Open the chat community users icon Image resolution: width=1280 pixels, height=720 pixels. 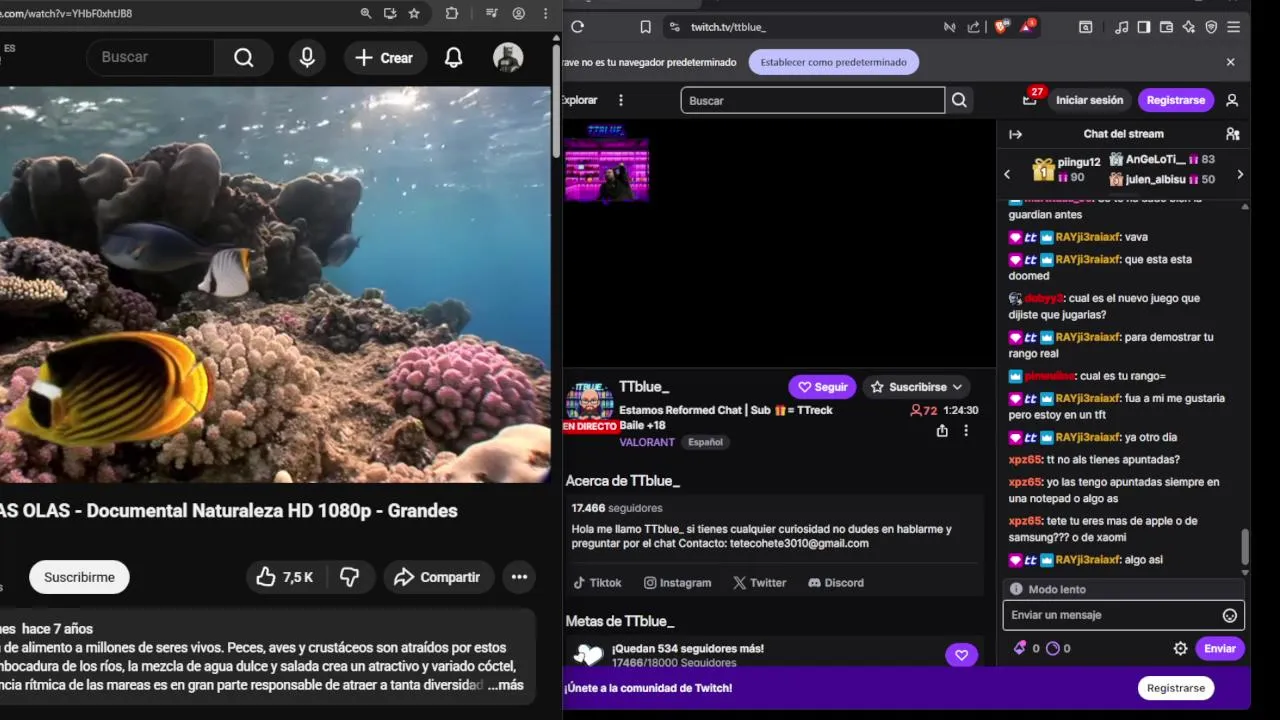point(1232,134)
